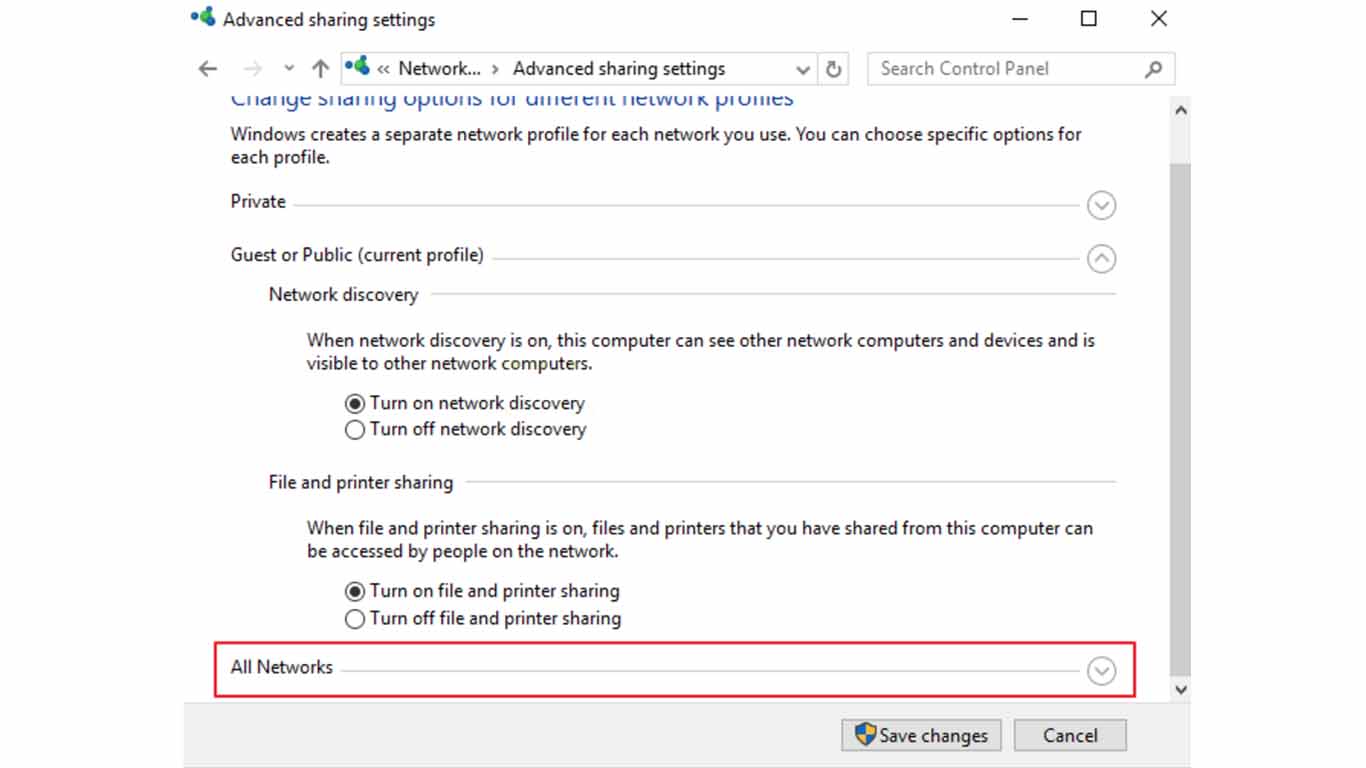Screen dimensions: 1366x768
Task: Click the refresh icon in address bar
Action: click(833, 68)
